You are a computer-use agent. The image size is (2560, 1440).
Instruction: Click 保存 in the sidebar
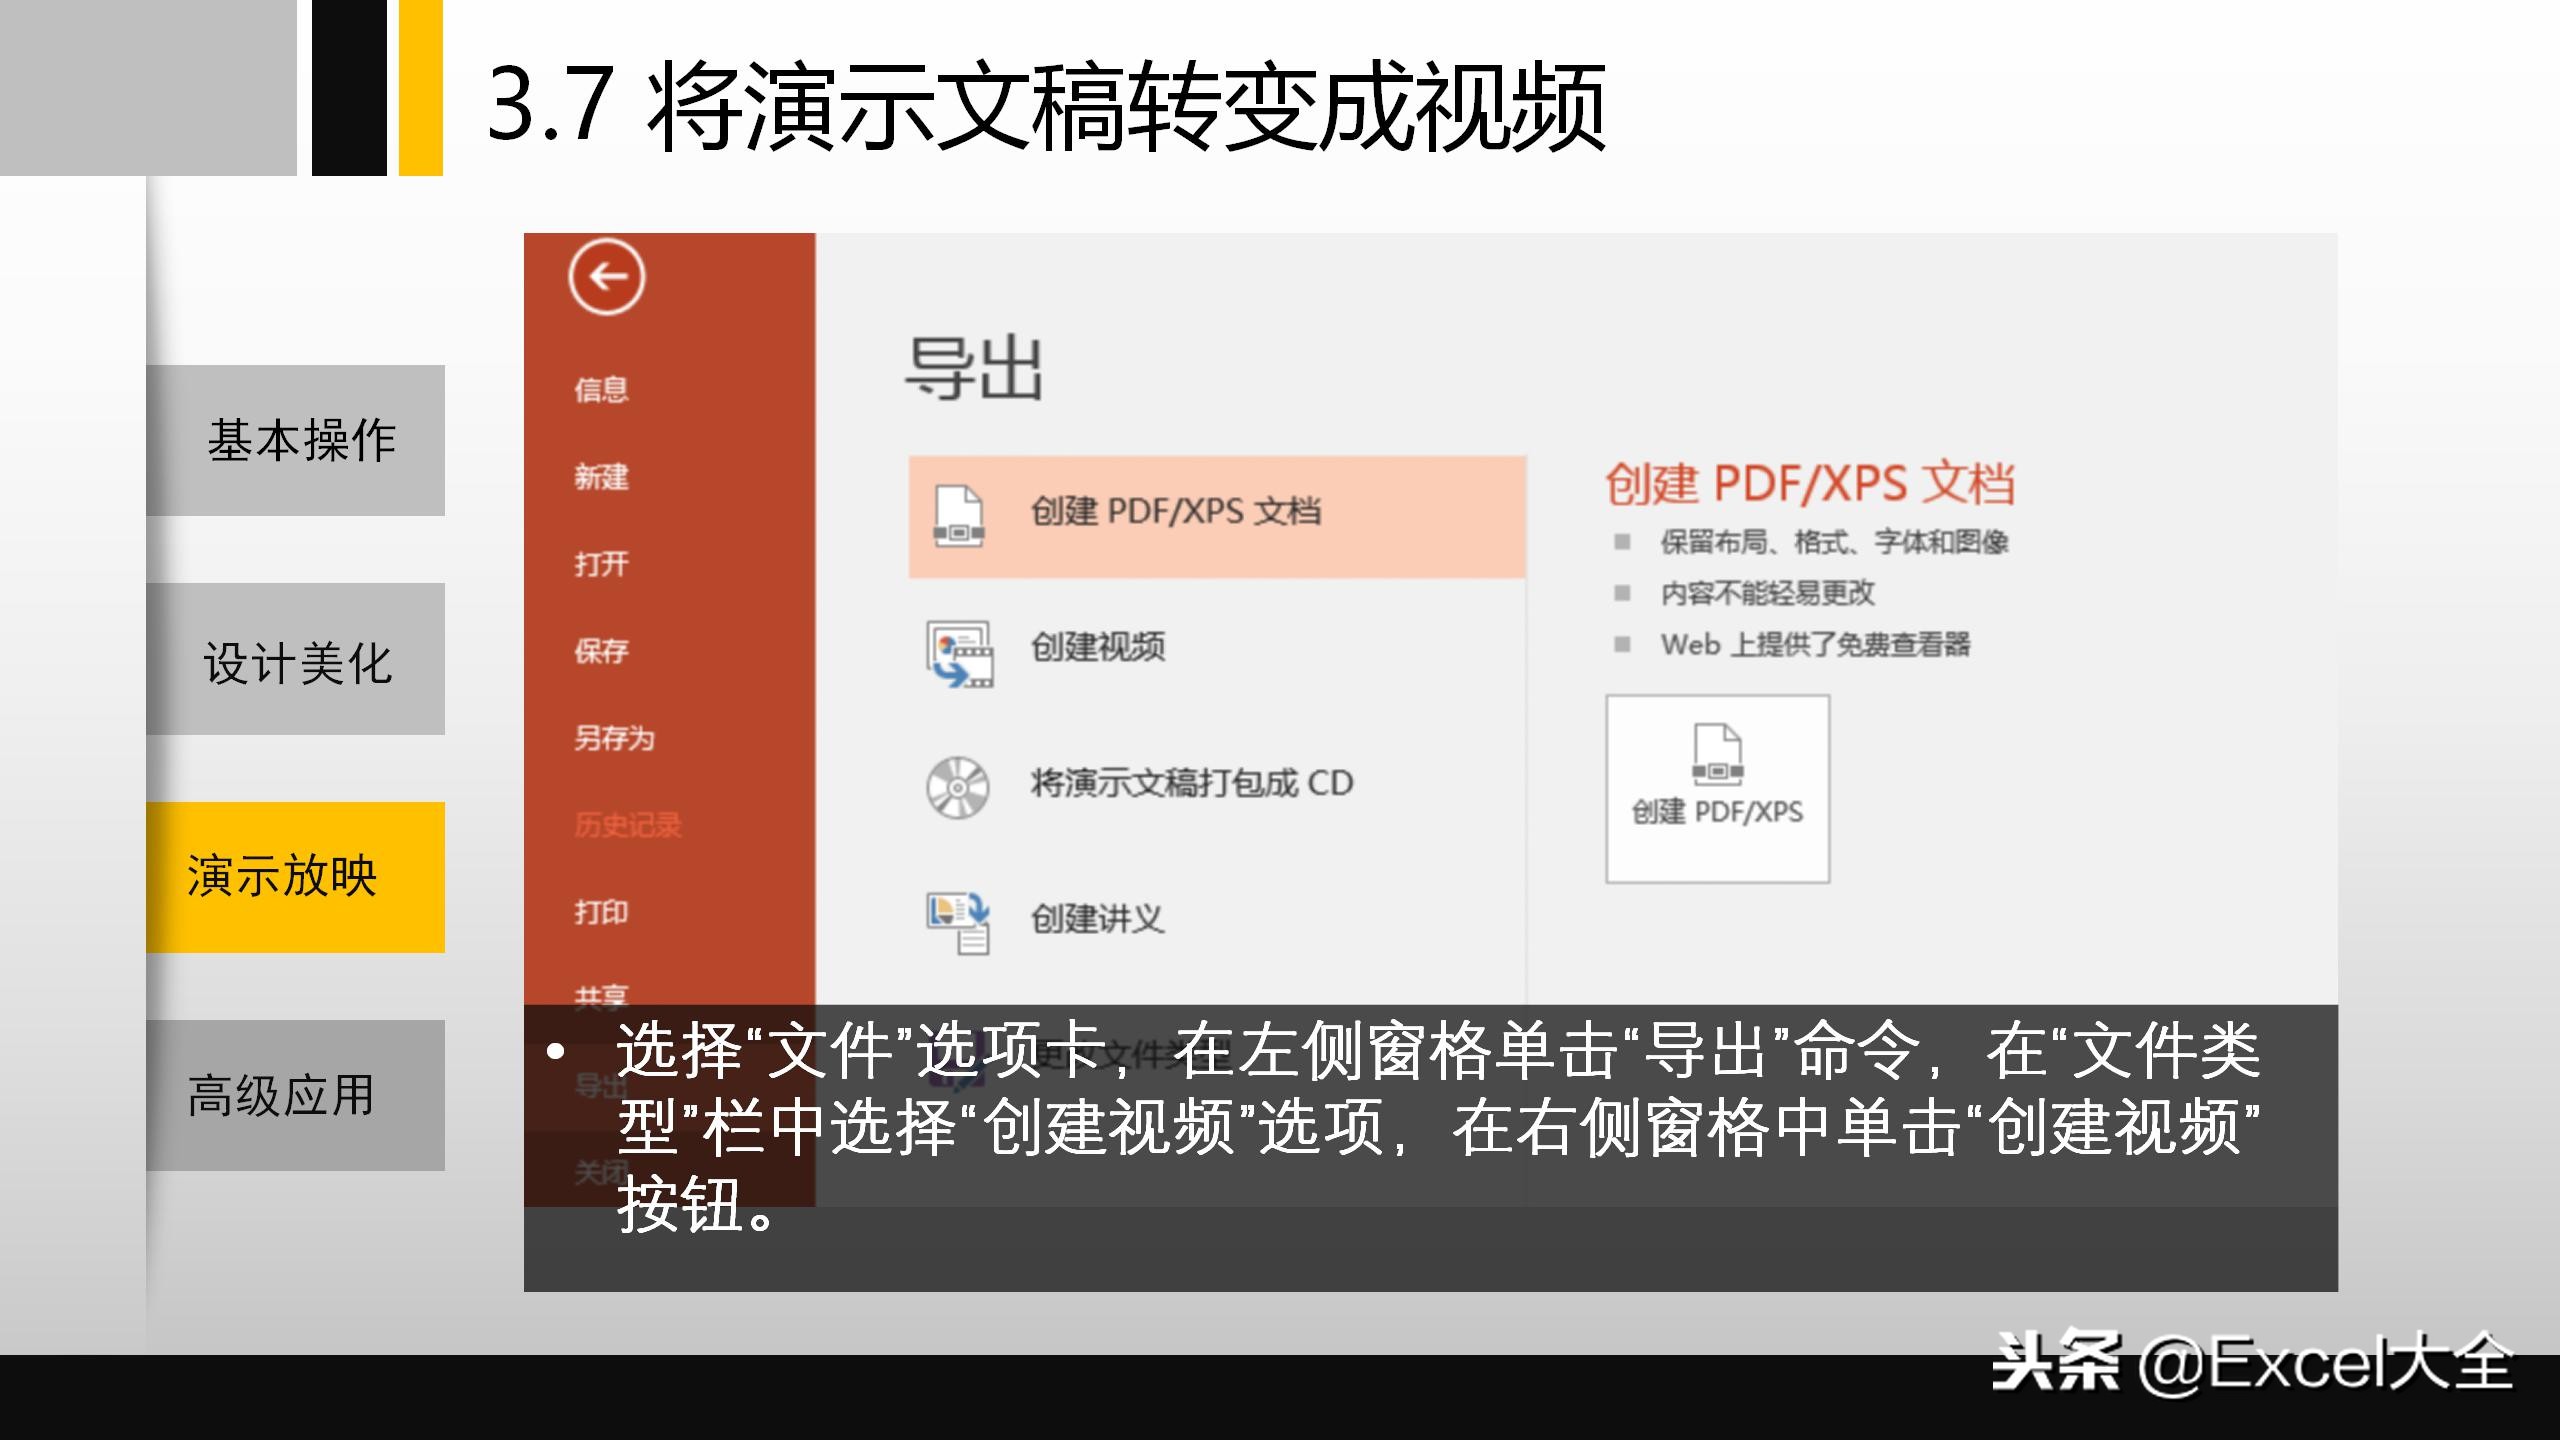click(601, 651)
